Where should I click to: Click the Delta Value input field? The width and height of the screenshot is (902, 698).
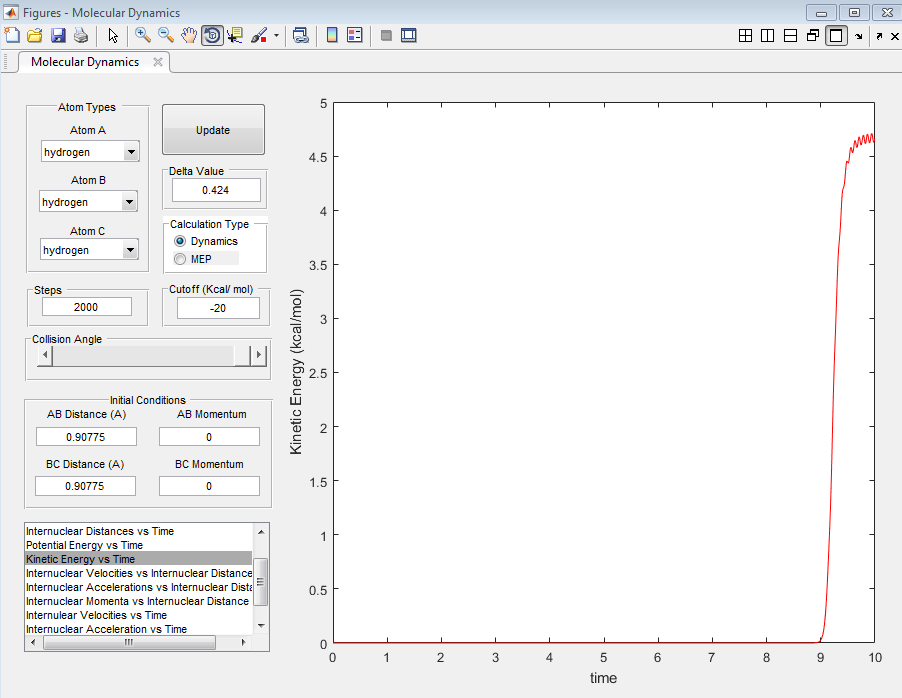(216, 190)
